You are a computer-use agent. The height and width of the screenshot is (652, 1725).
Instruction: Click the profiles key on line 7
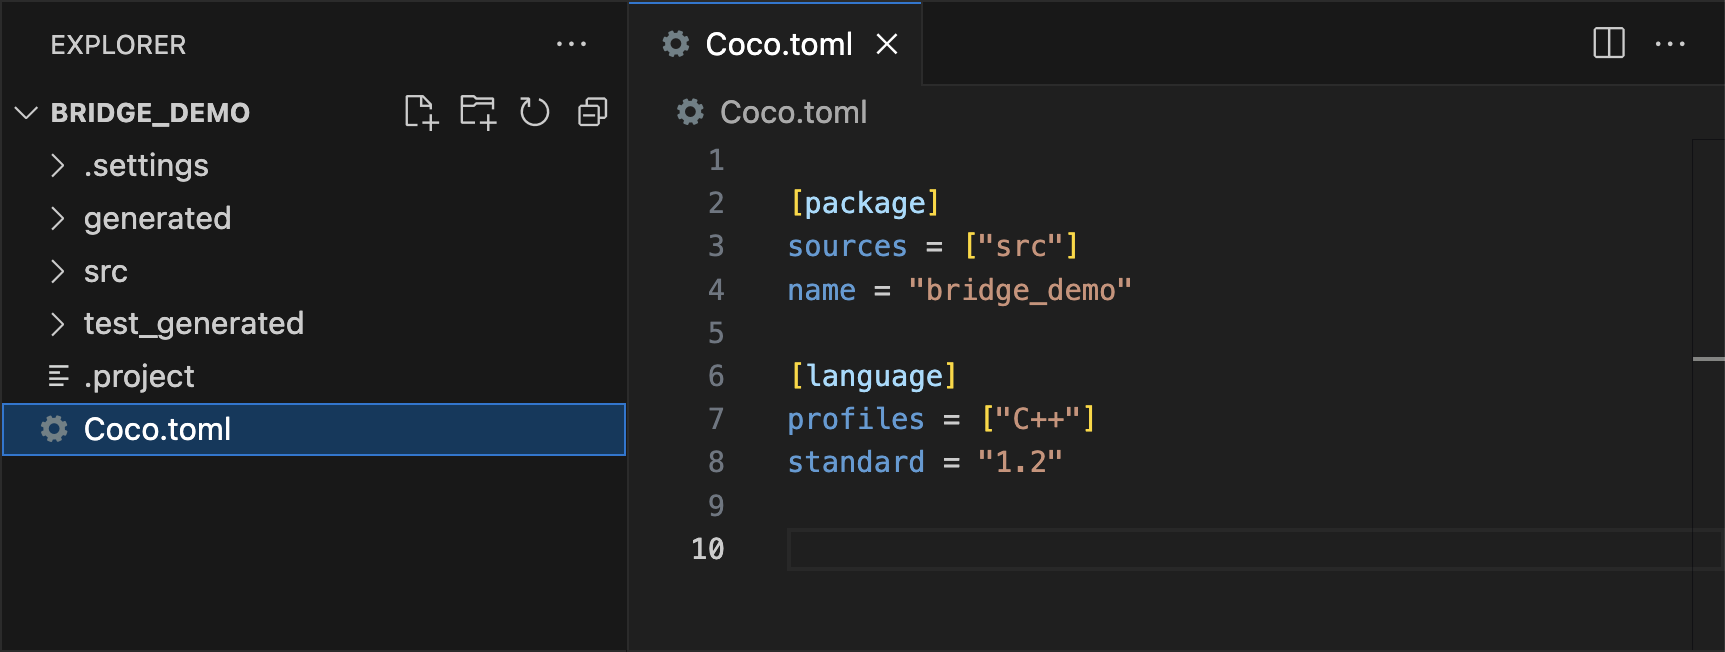(x=856, y=419)
